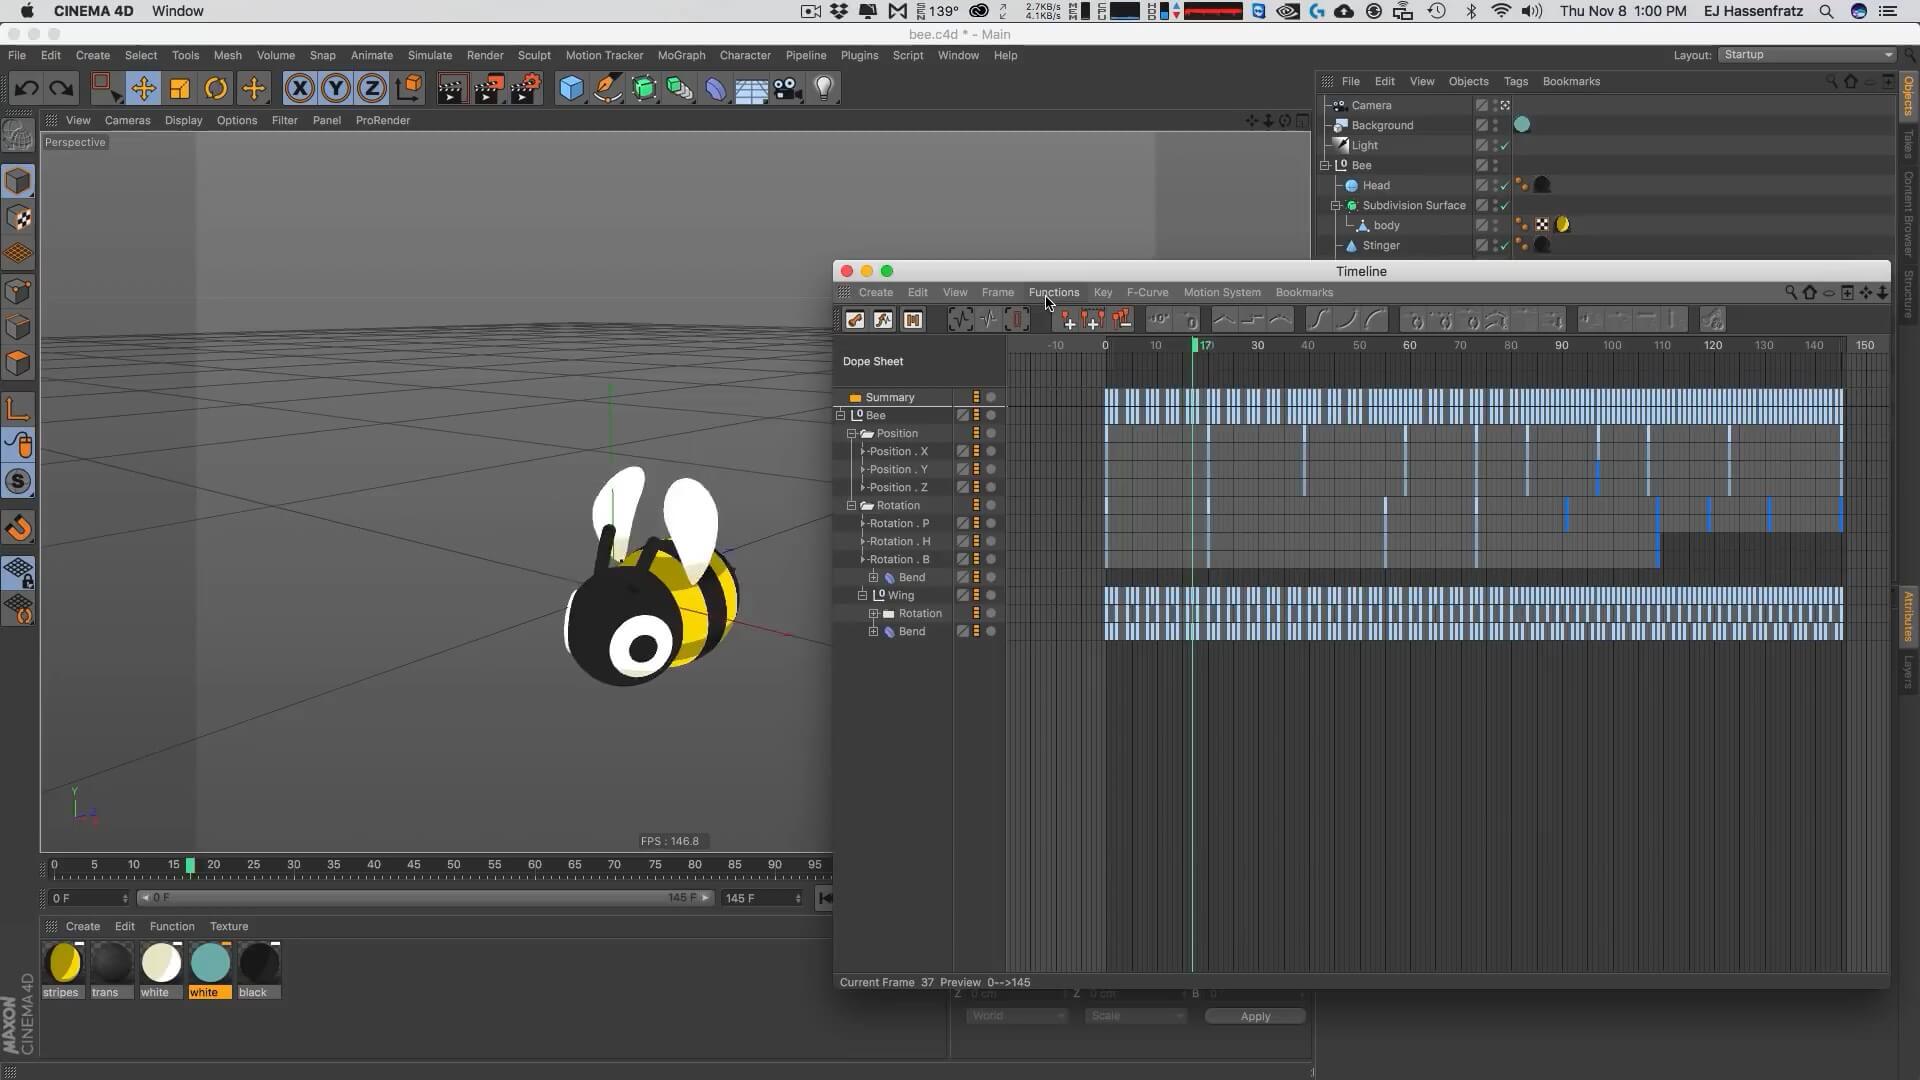1920x1080 pixels.
Task: Click the Light bulb icon
Action: 824,89
